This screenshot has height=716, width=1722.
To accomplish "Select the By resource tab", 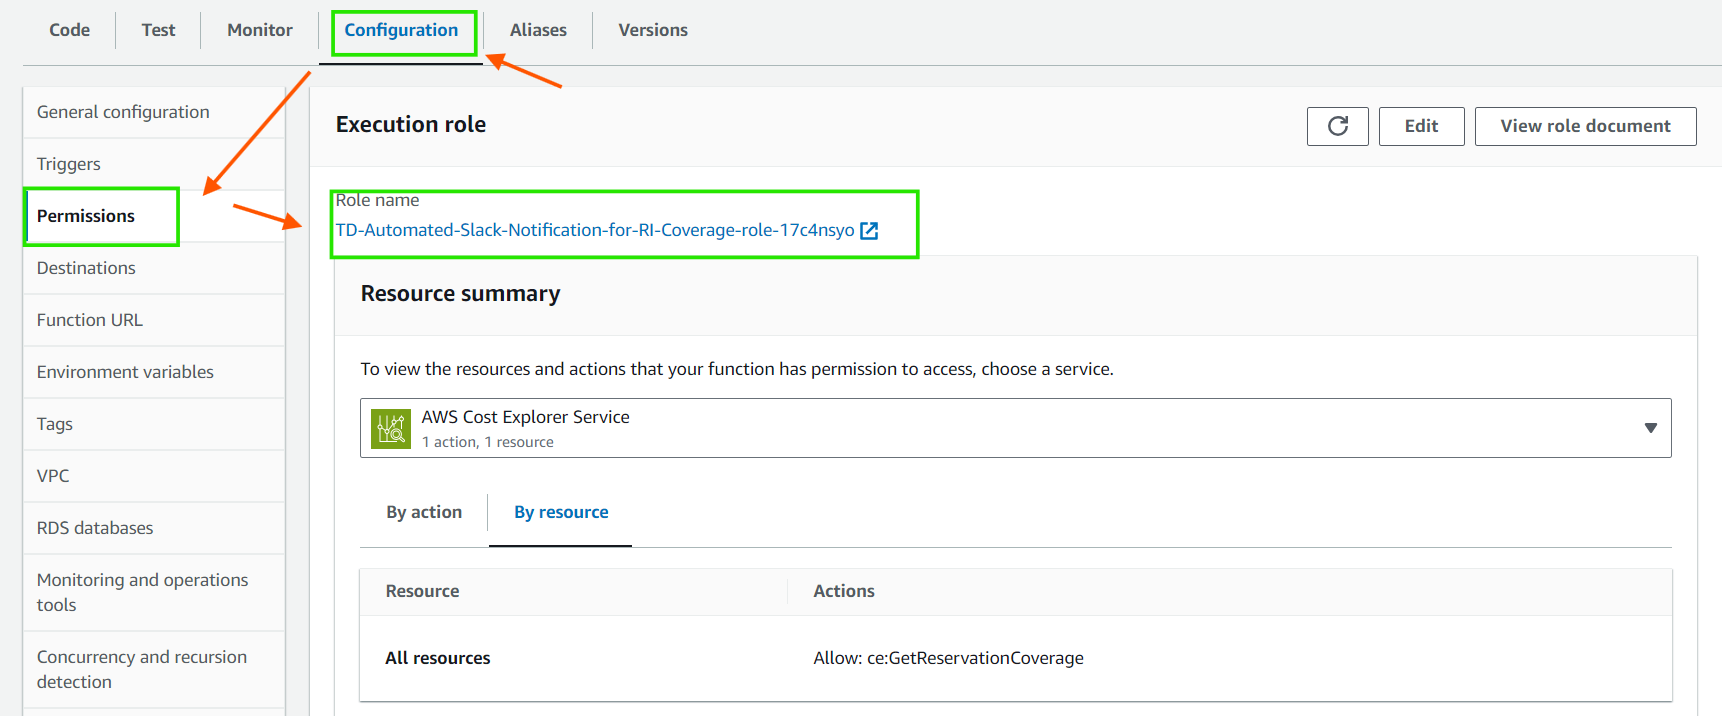I will coord(561,512).
